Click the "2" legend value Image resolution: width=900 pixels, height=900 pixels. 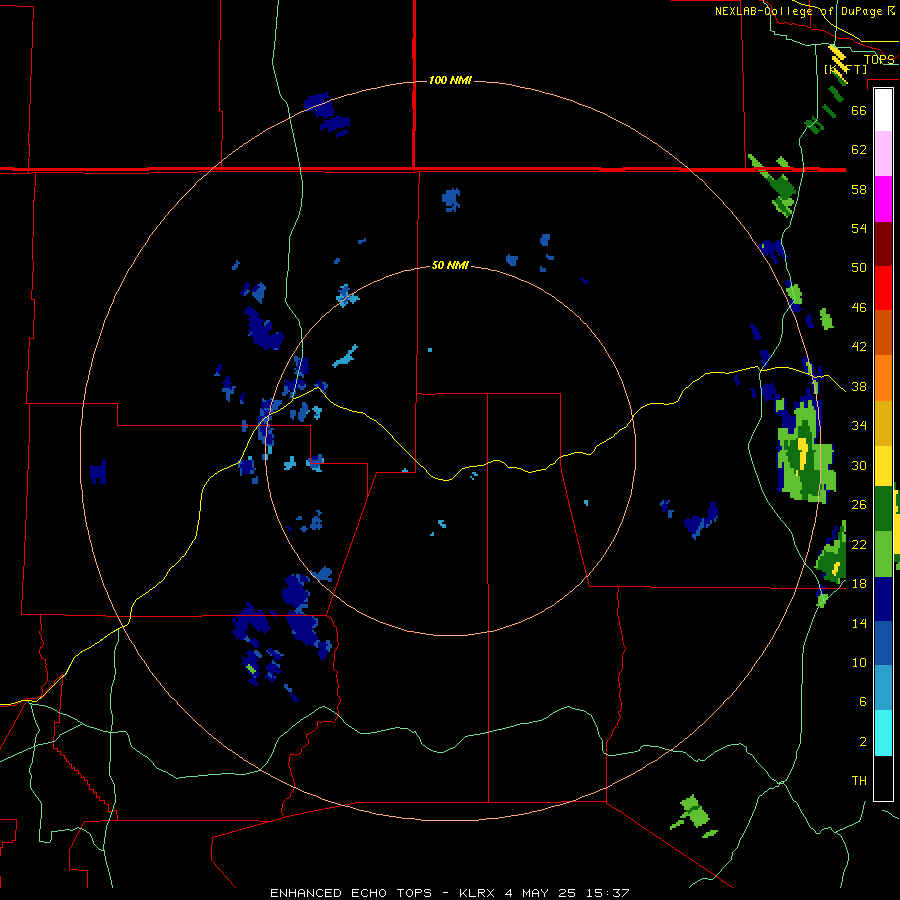coord(863,742)
